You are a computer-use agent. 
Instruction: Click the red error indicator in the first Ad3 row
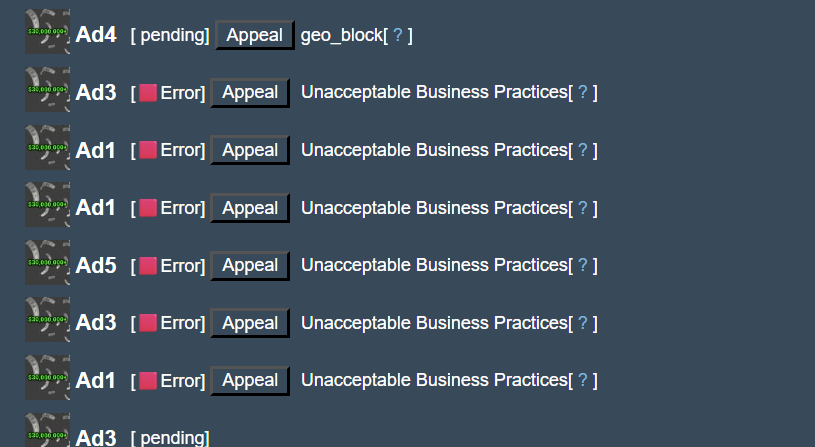tap(148, 93)
